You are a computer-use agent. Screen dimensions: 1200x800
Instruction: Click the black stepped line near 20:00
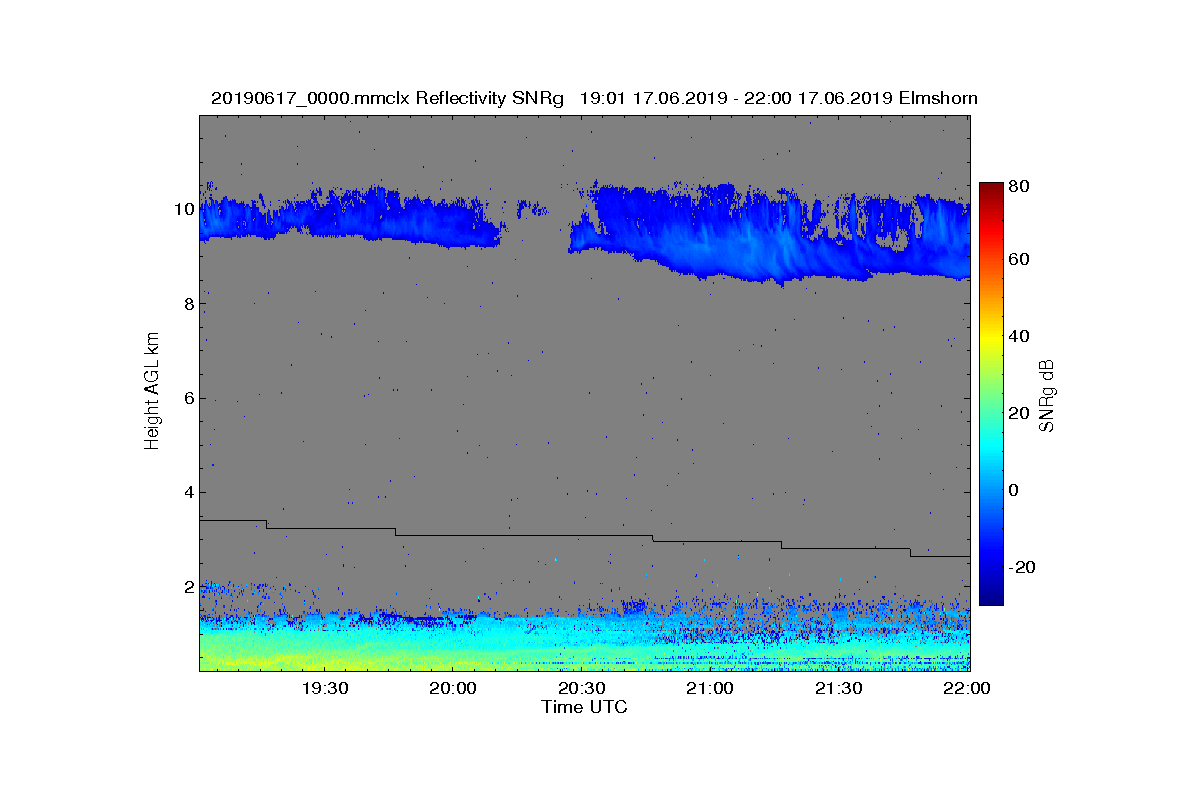(453, 535)
